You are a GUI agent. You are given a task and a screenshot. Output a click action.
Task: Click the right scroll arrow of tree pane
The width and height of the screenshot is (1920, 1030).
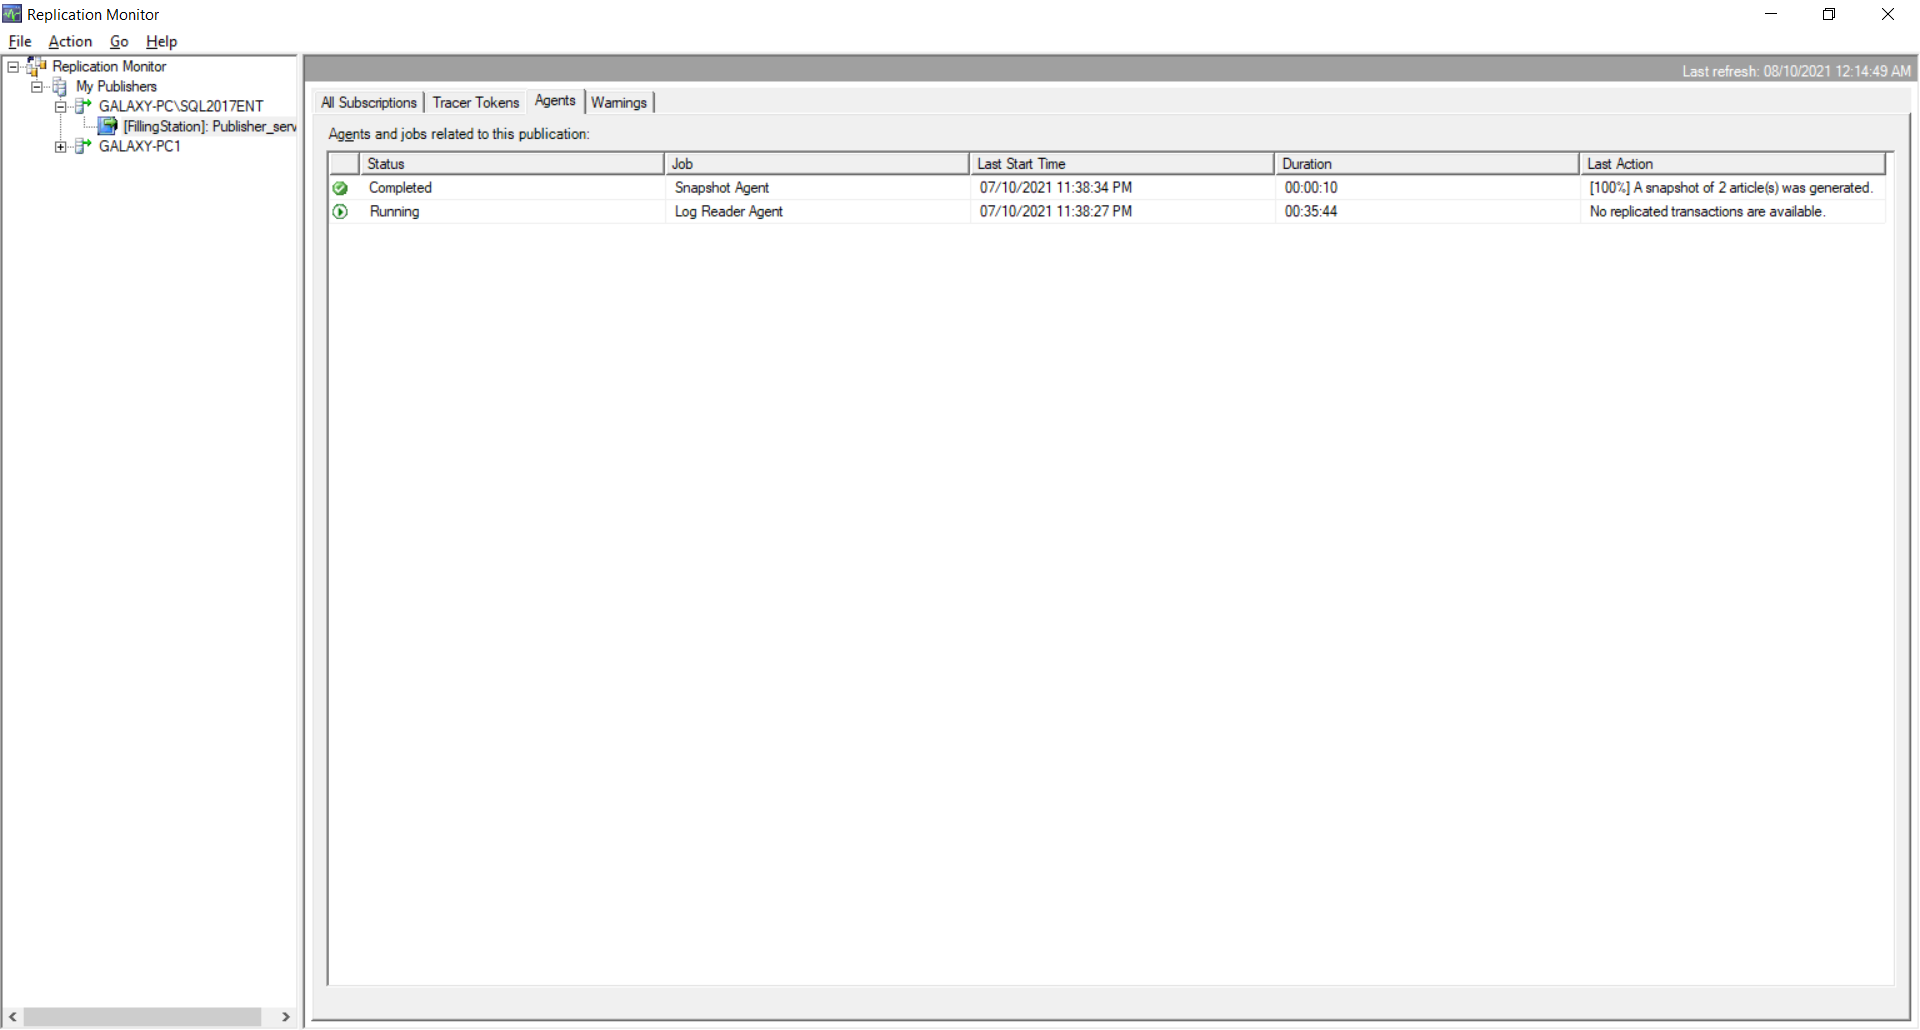tap(286, 1017)
